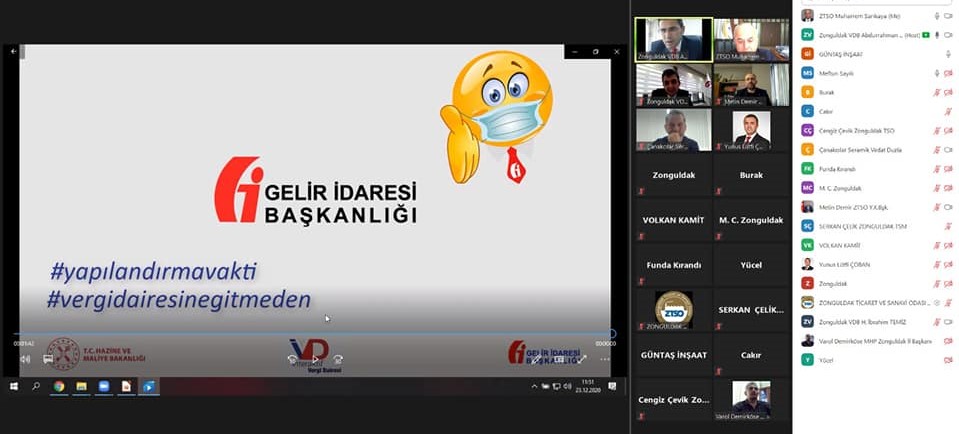
Task: Open File Explorer from the taskbar
Action: 81,386
